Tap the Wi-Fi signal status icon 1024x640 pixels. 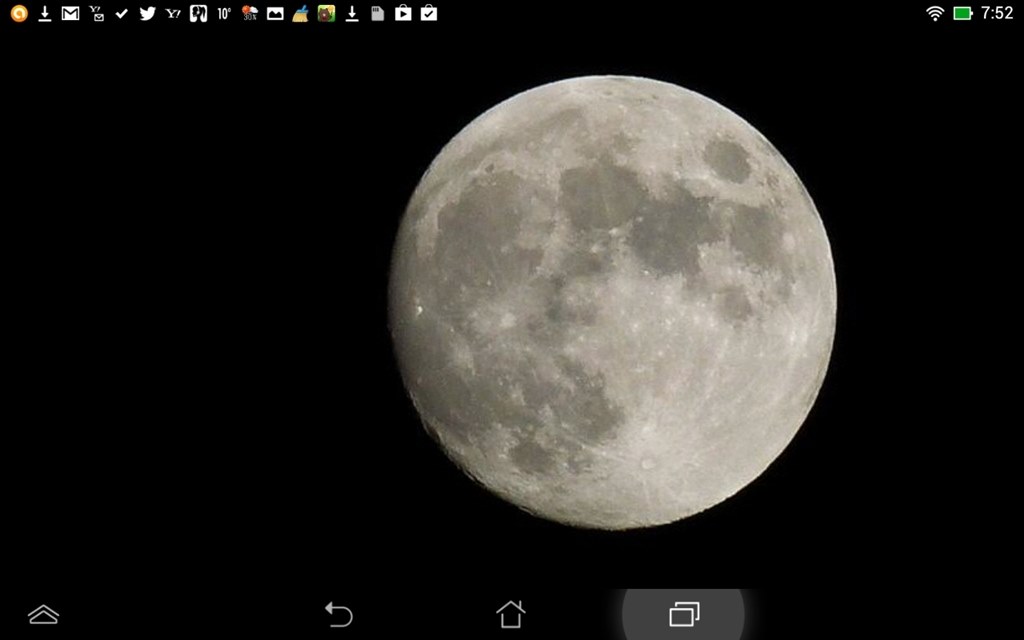coord(935,13)
